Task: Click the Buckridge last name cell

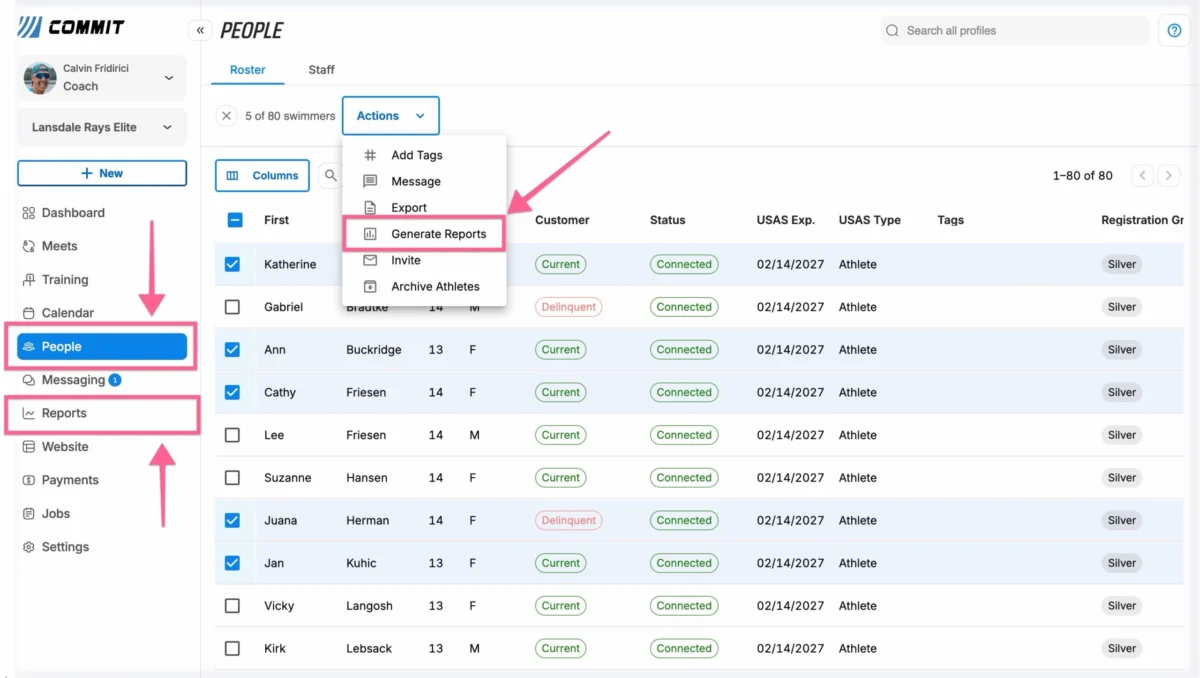Action: point(374,350)
